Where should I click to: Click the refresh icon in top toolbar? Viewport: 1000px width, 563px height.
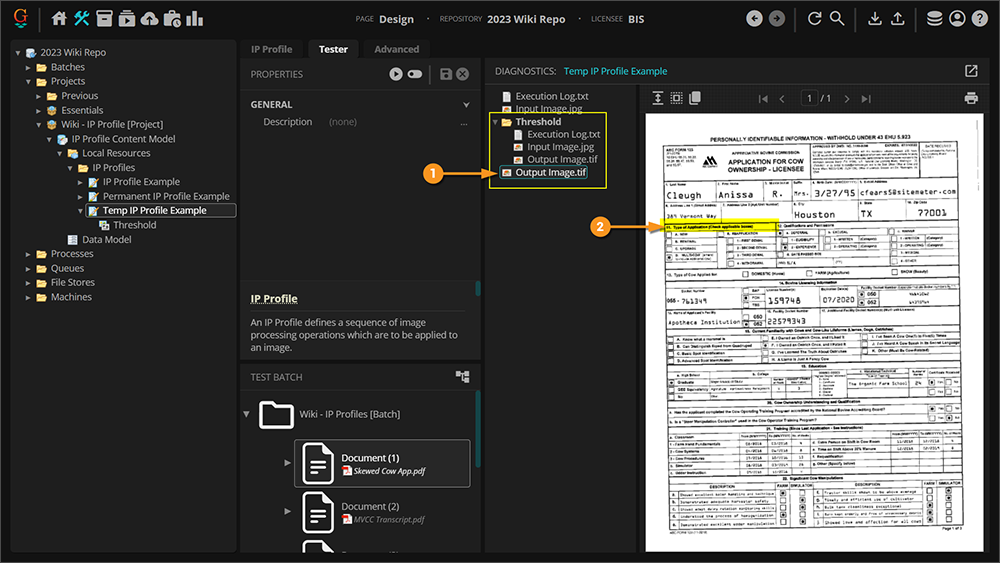pyautogui.click(x=814, y=19)
